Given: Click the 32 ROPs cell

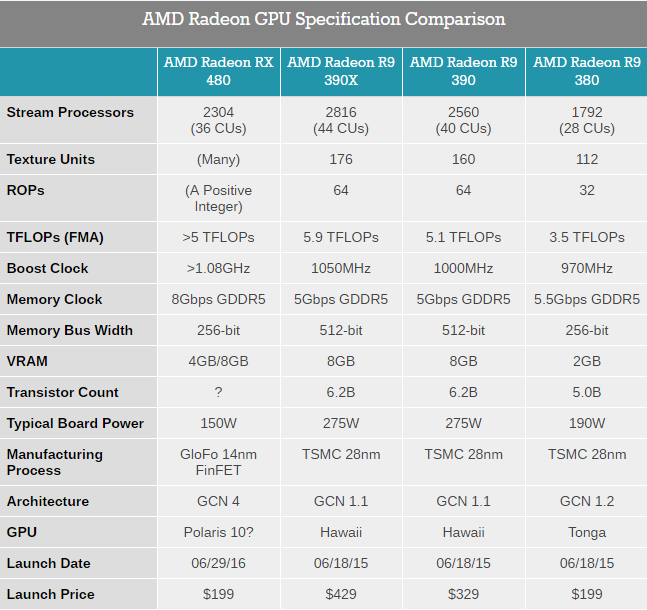Looking at the screenshot, I should pyautogui.click(x=587, y=198).
